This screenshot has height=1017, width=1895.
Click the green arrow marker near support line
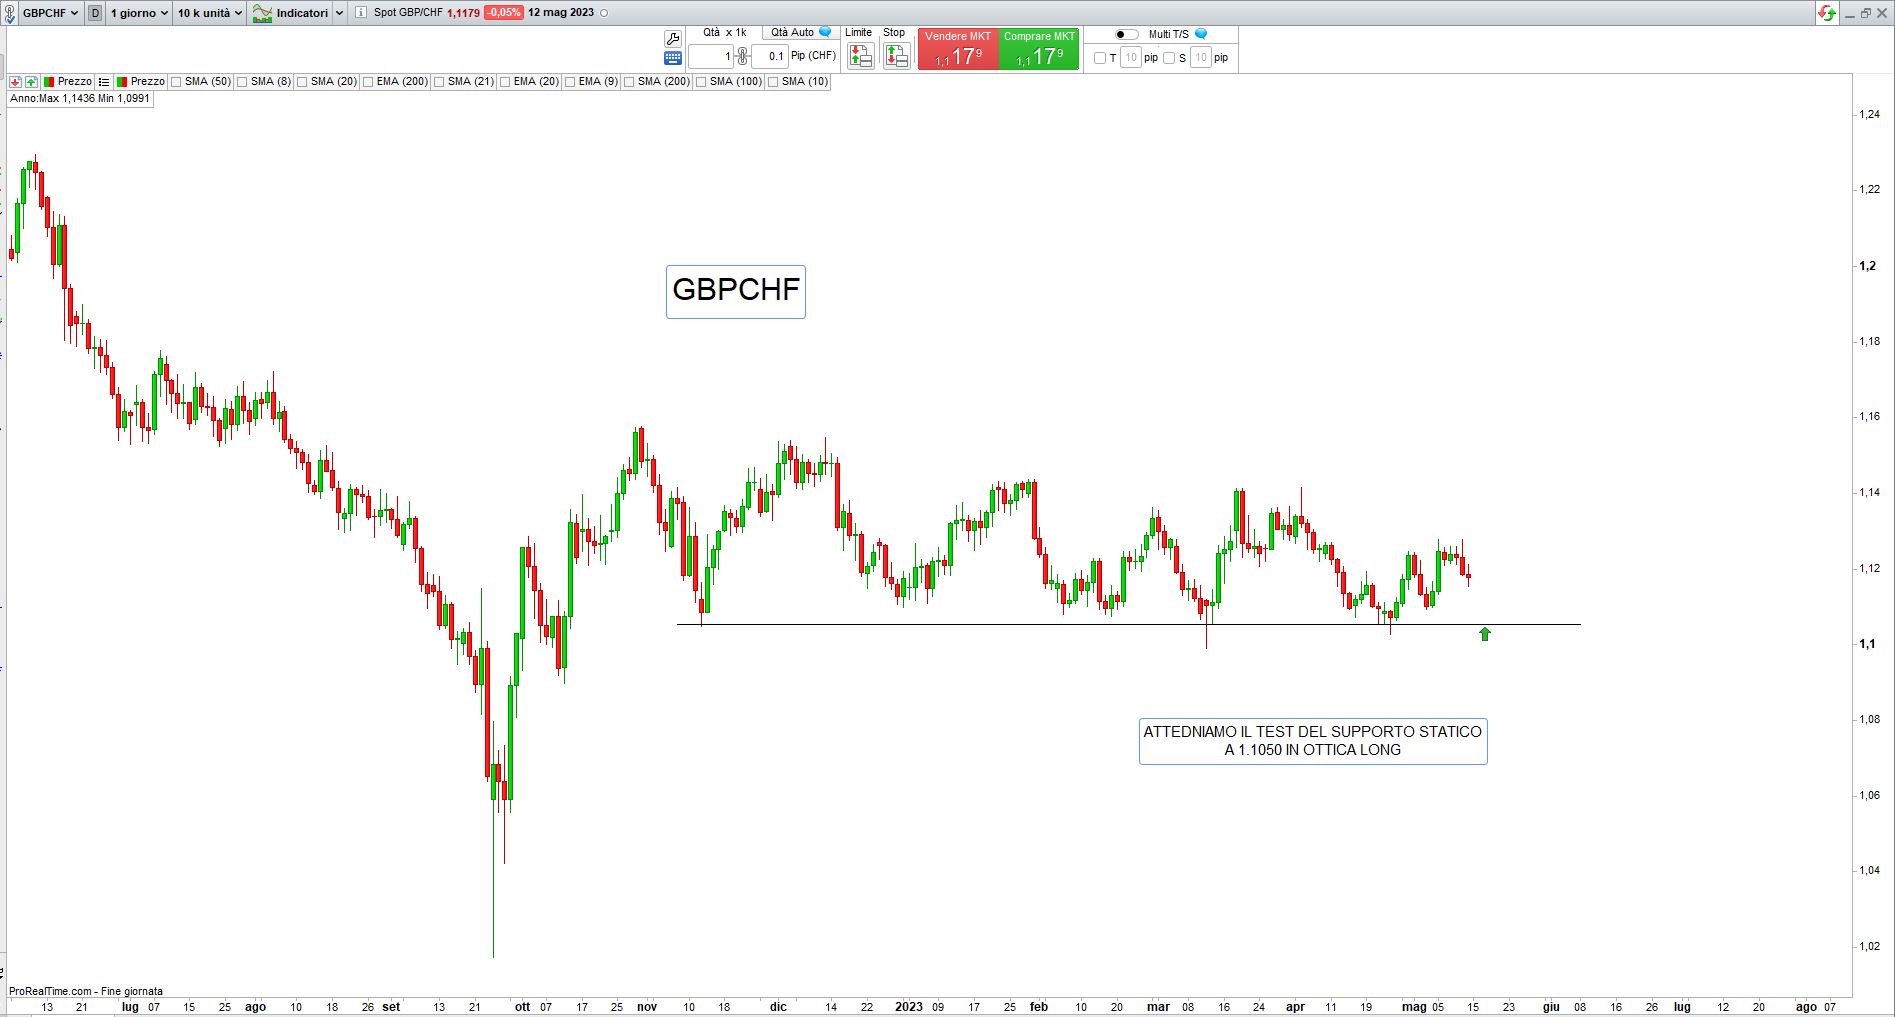pos(1485,633)
